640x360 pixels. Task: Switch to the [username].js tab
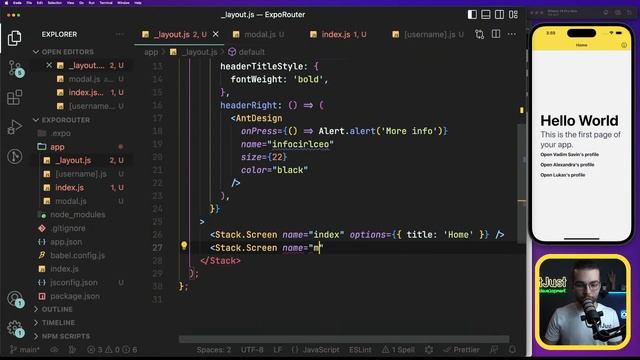pyautogui.click(x=429, y=35)
